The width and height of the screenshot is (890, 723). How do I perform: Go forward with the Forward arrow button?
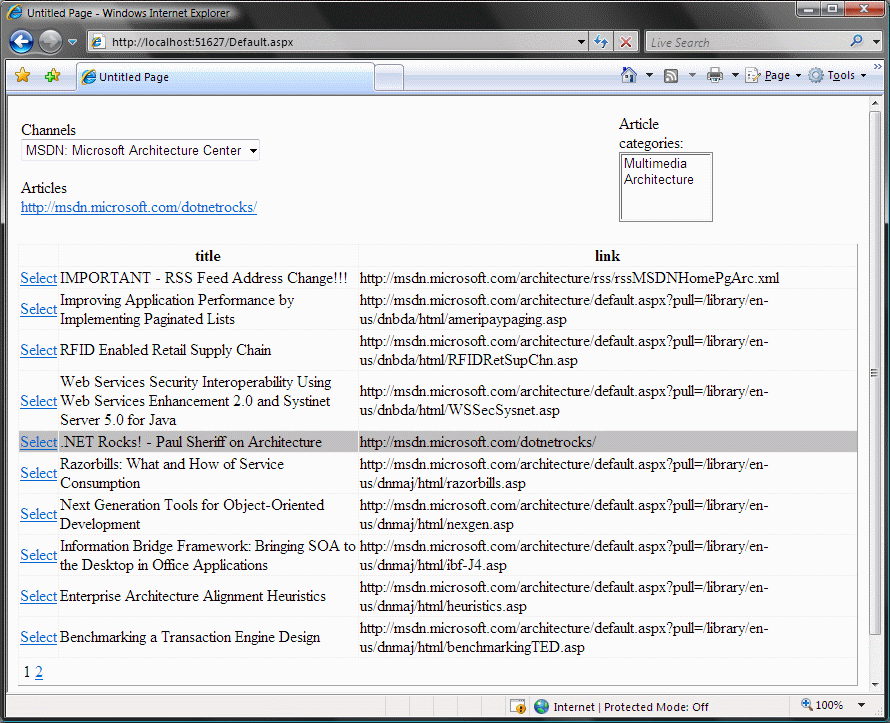(x=51, y=42)
